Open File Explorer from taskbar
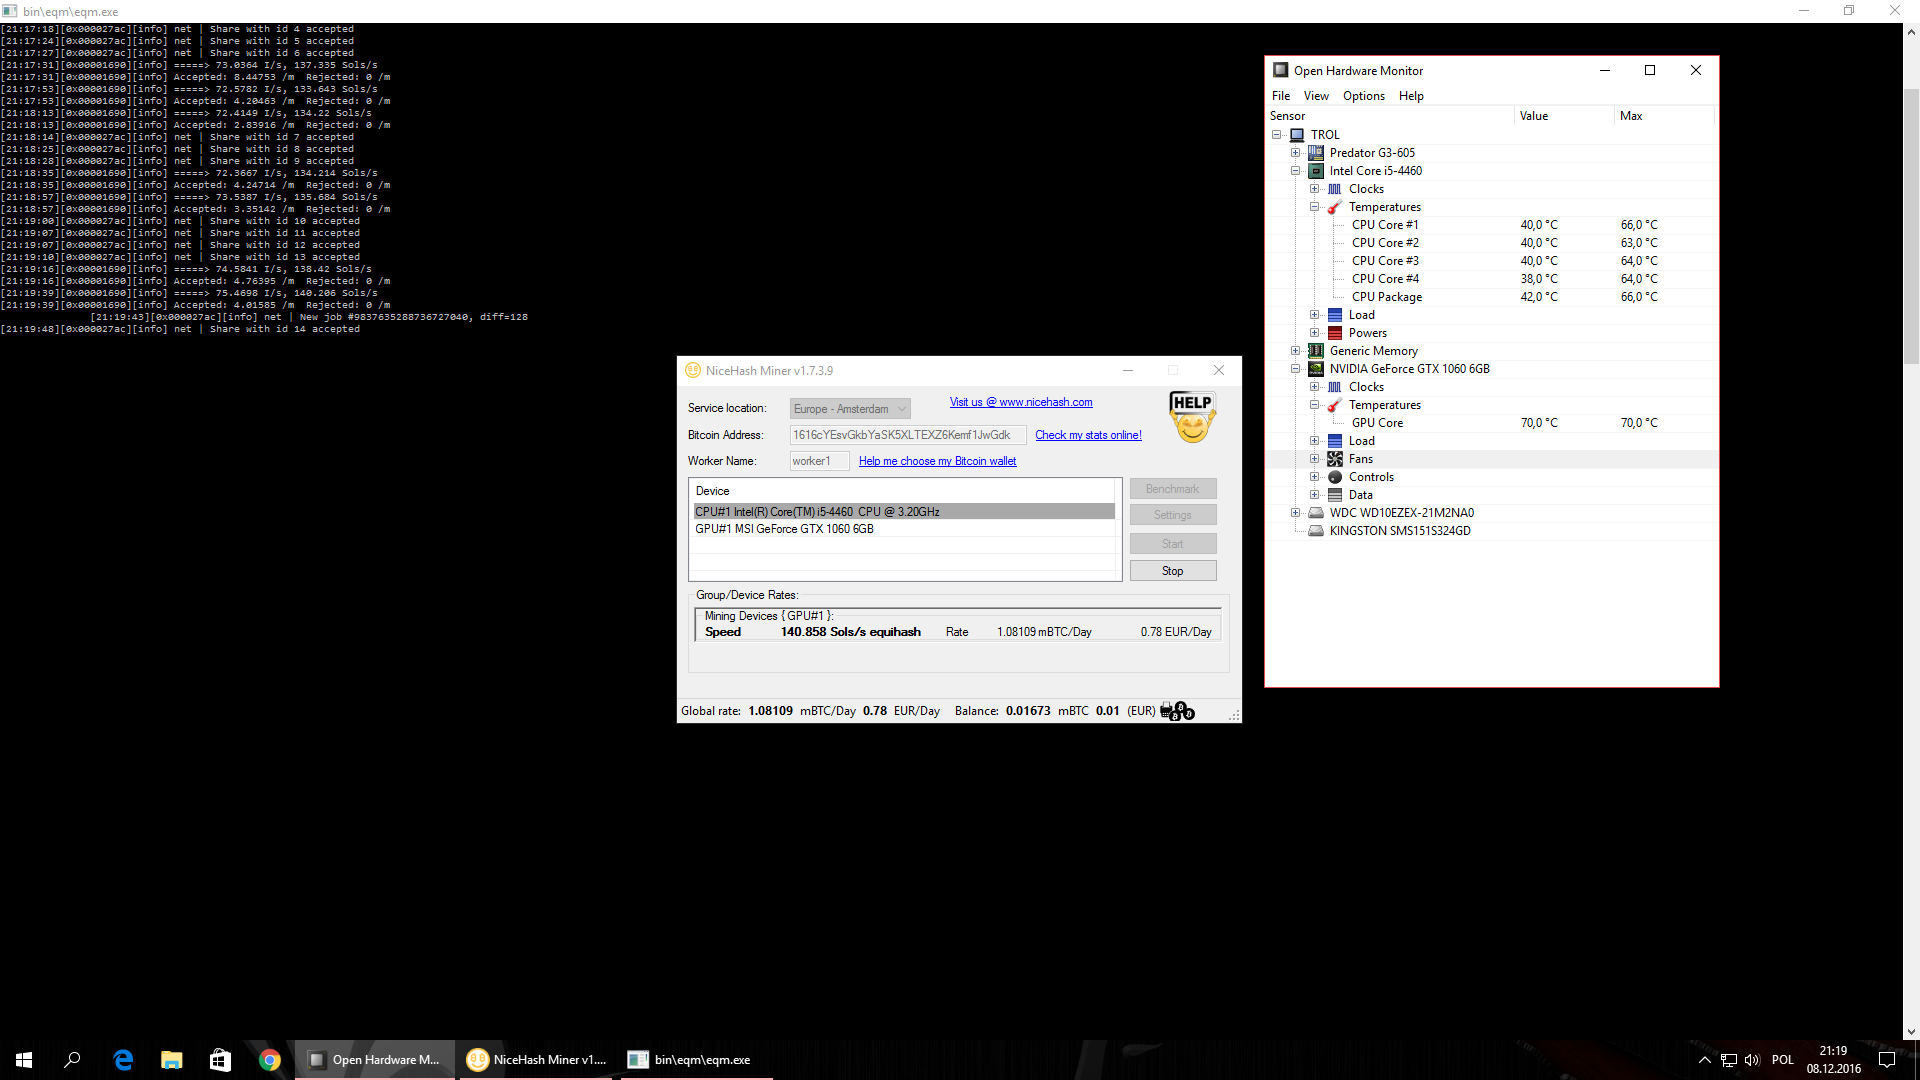This screenshot has width=1920, height=1080. click(x=172, y=1060)
